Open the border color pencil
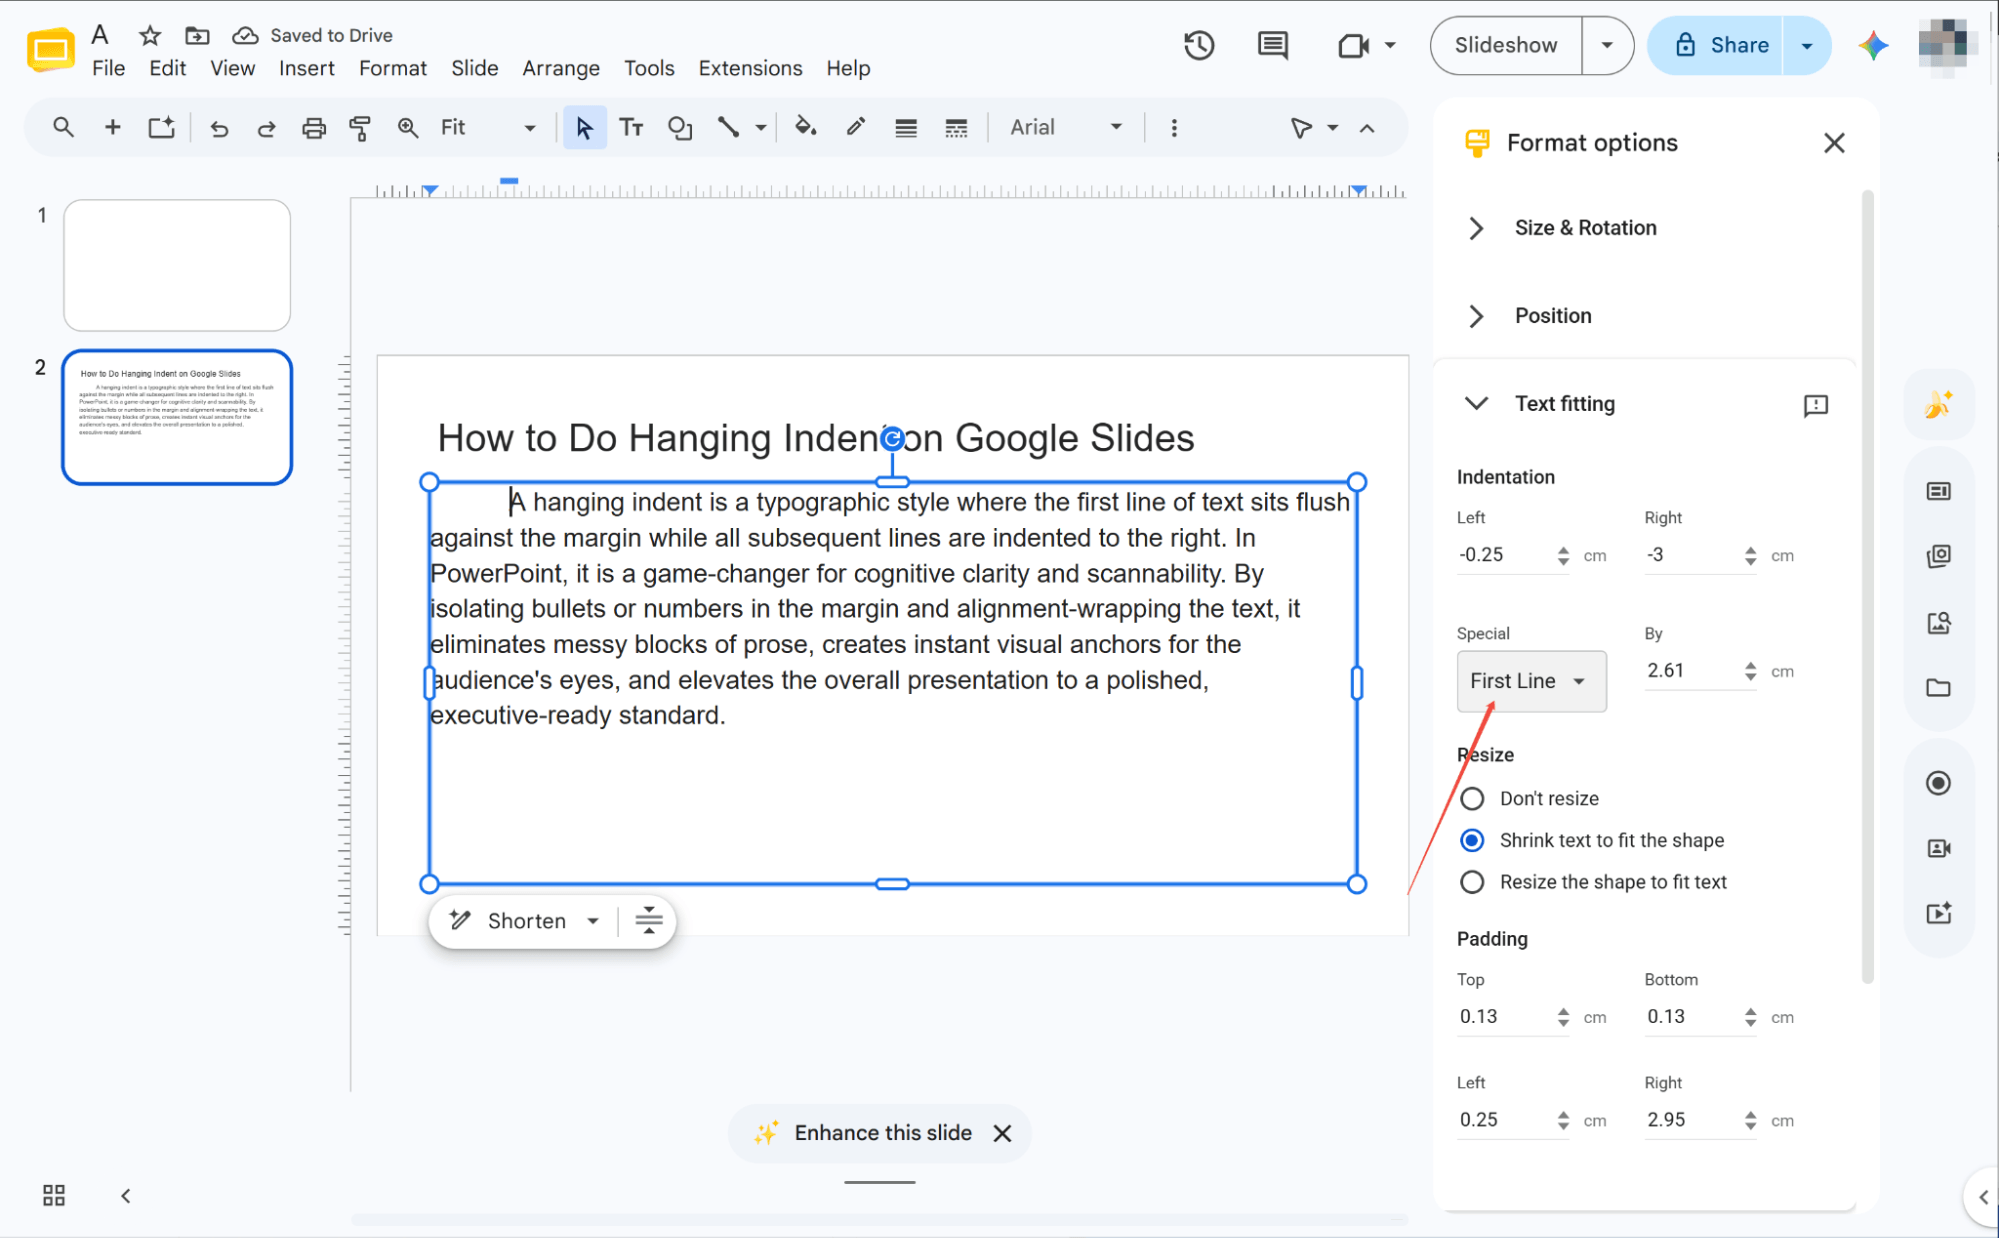Screen dimensions: 1999x1238 click(855, 127)
